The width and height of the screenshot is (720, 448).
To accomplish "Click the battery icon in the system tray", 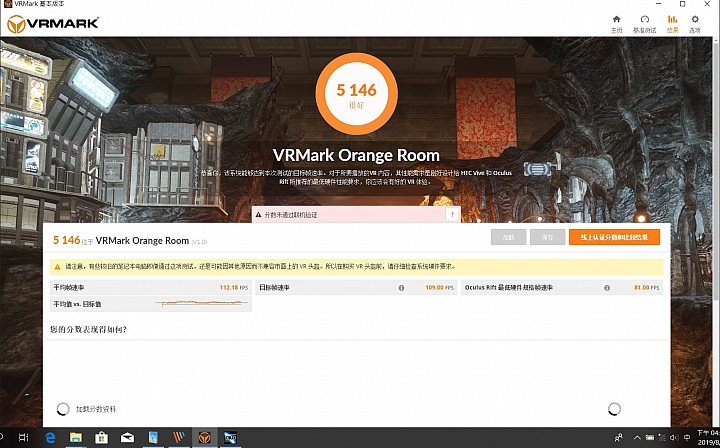I will (x=650, y=437).
